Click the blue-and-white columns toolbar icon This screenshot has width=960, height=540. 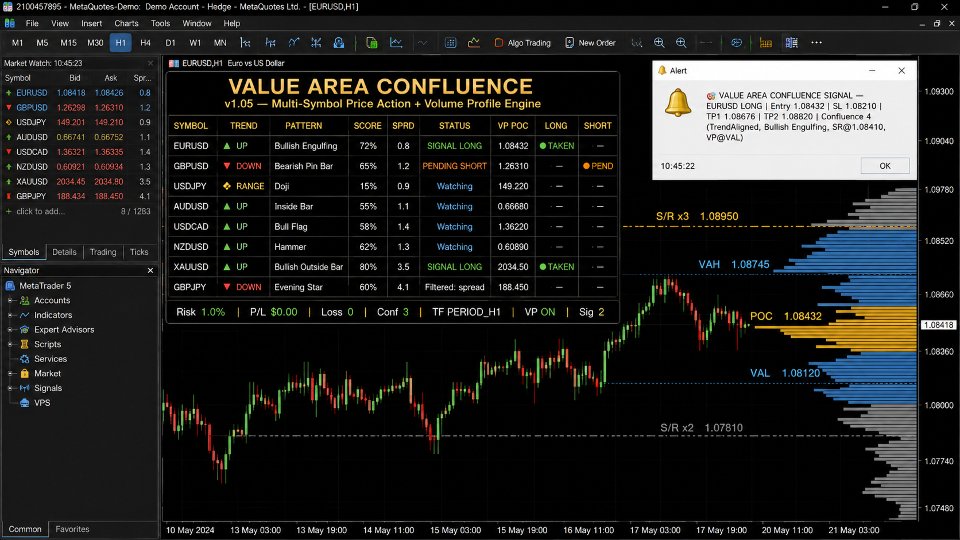[x=792, y=43]
